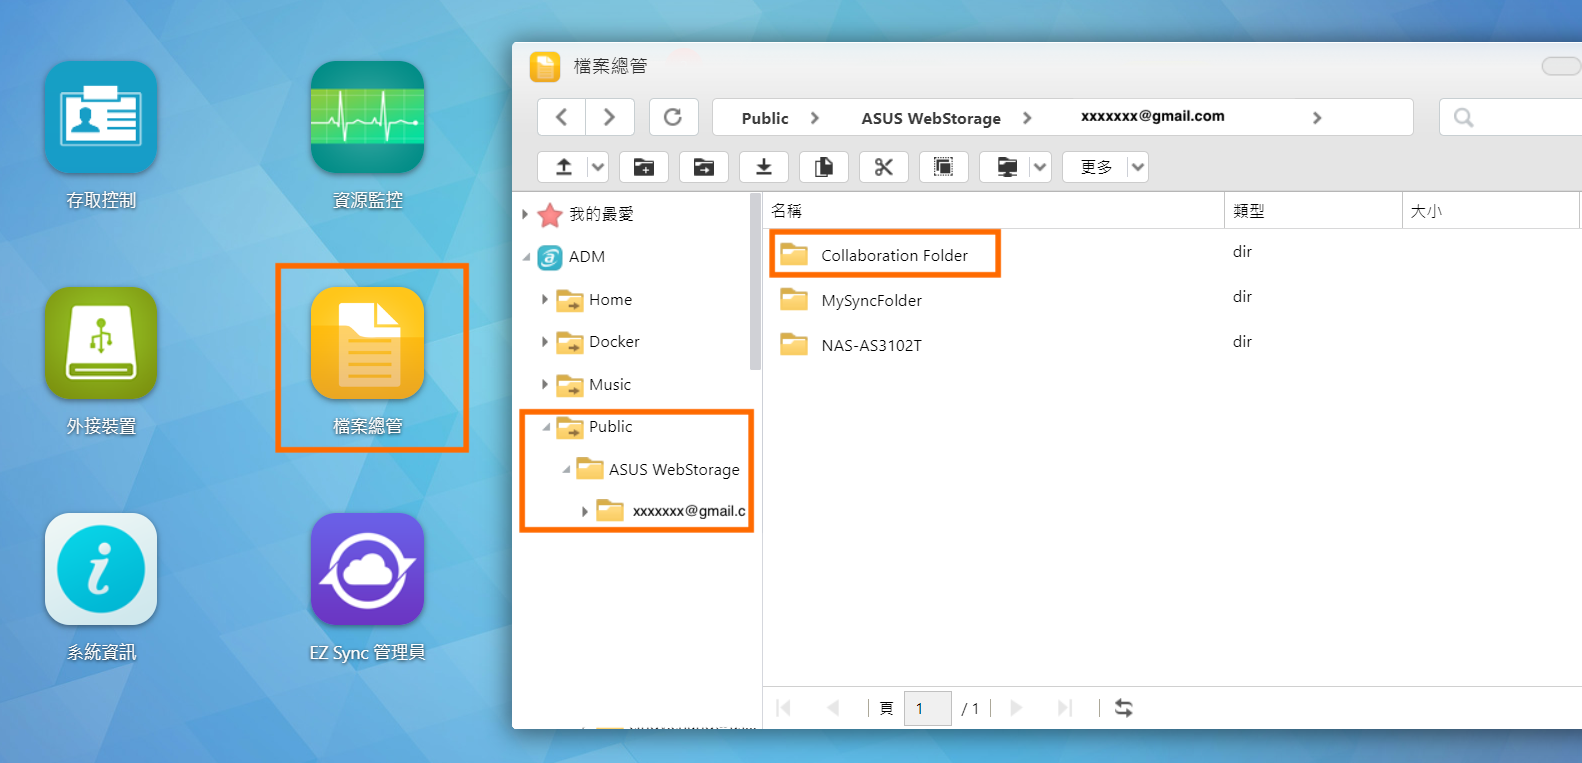This screenshot has height=763, width=1582.
Task: Launch the 資源監控 desktop app
Action: click(x=367, y=118)
